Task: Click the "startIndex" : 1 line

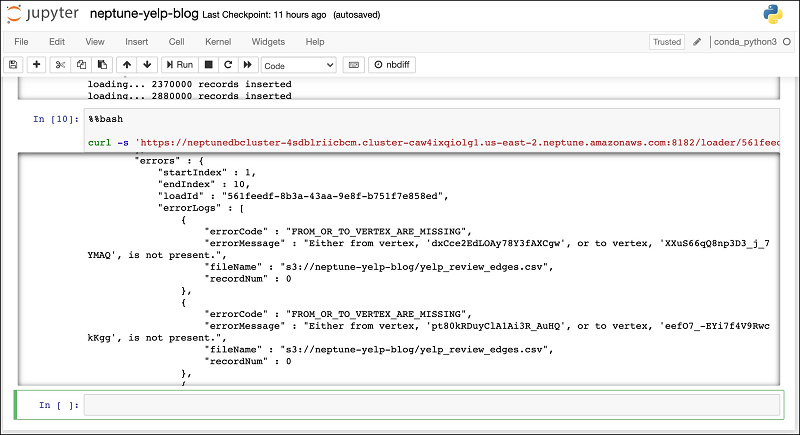Action: (x=207, y=172)
